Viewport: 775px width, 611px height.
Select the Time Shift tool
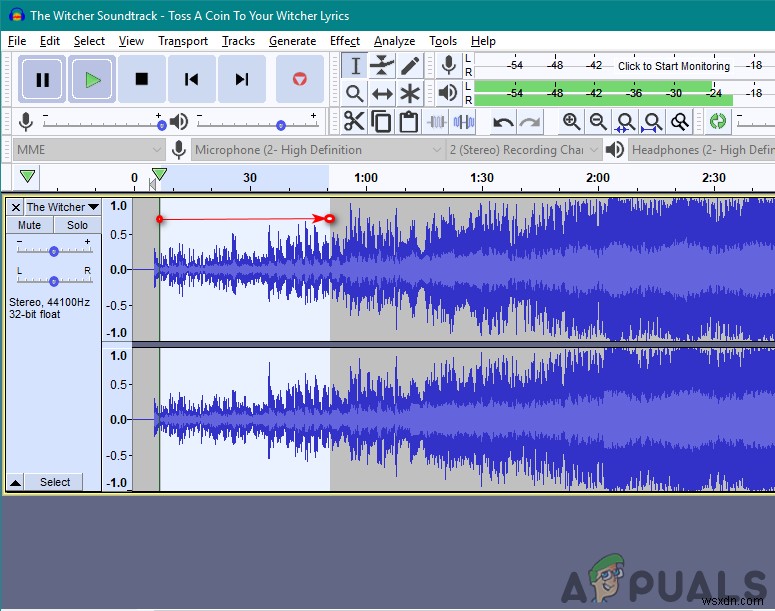pyautogui.click(x=382, y=94)
